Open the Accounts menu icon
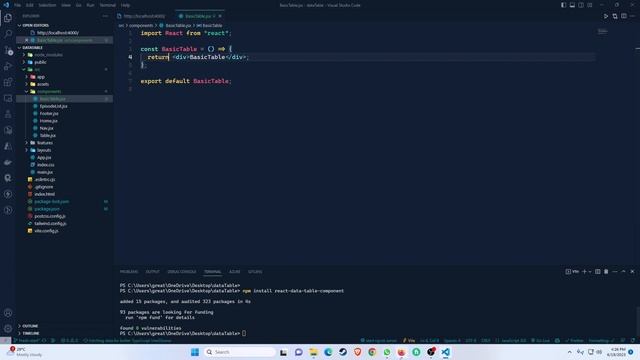 8,313
